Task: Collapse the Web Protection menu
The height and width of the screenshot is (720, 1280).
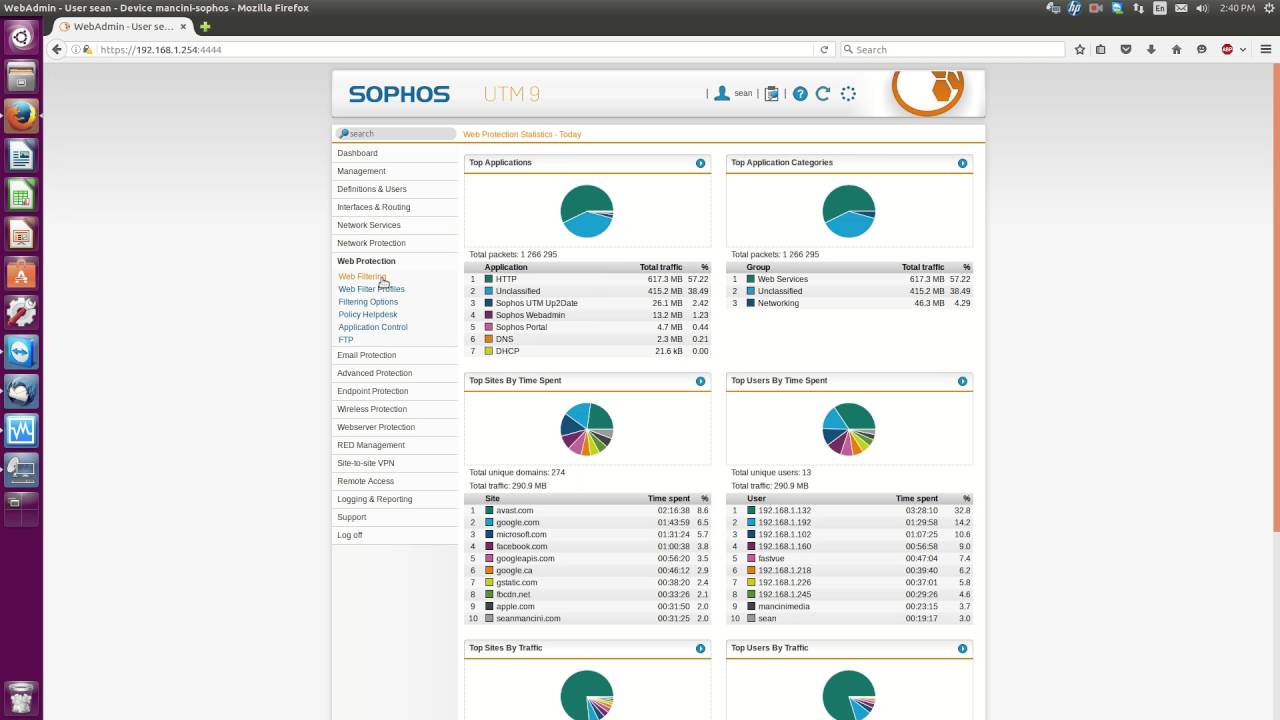Action: (x=395, y=261)
